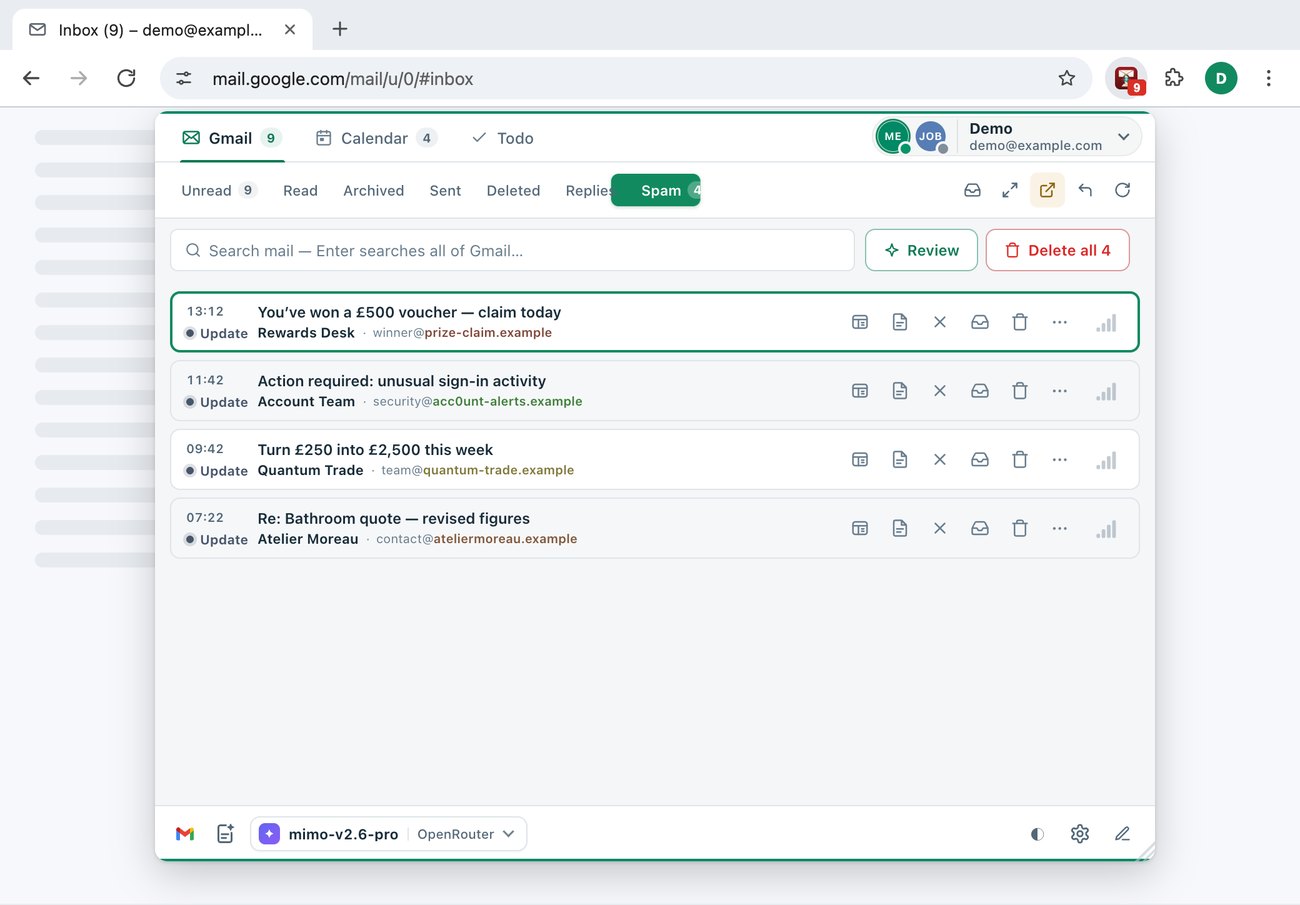
Task: Delete the Bathroom quote email with the trash icon
Action: tap(1020, 529)
